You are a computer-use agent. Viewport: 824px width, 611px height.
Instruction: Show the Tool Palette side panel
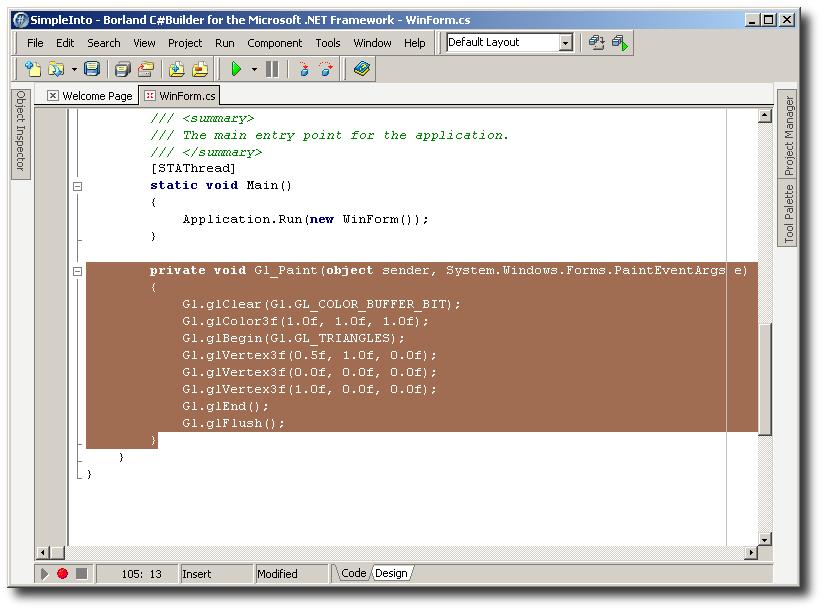tap(788, 213)
